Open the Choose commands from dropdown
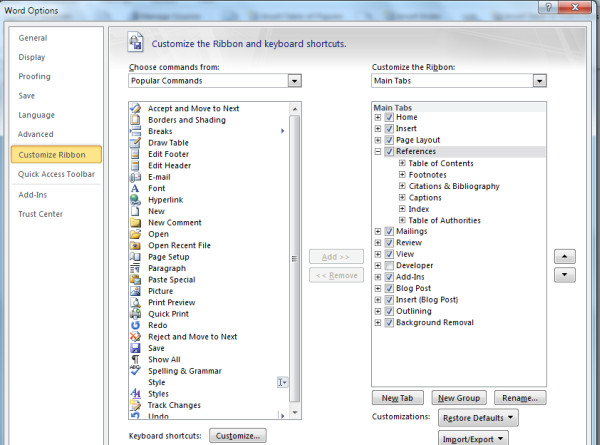600x445 pixels. coord(294,81)
